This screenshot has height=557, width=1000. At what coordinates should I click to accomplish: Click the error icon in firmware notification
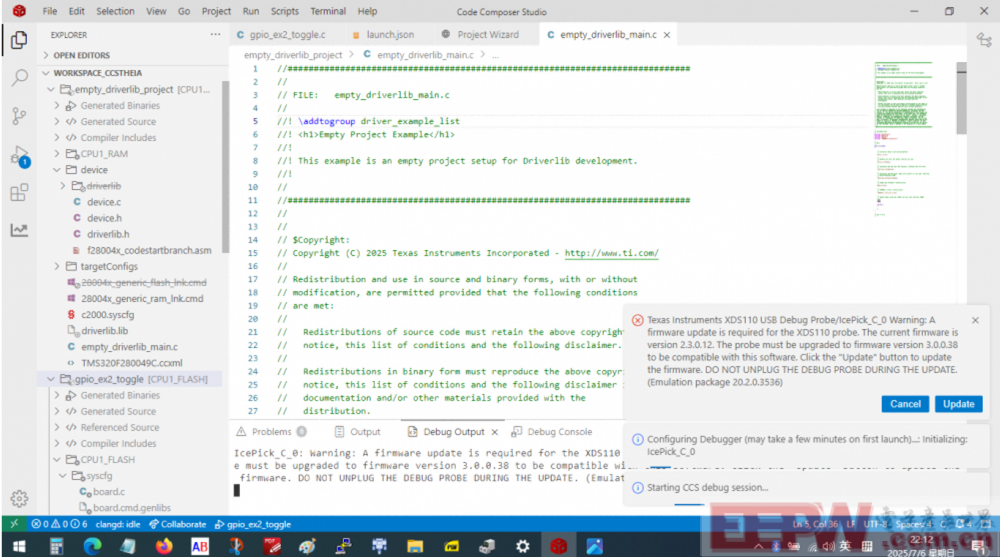(x=637, y=320)
